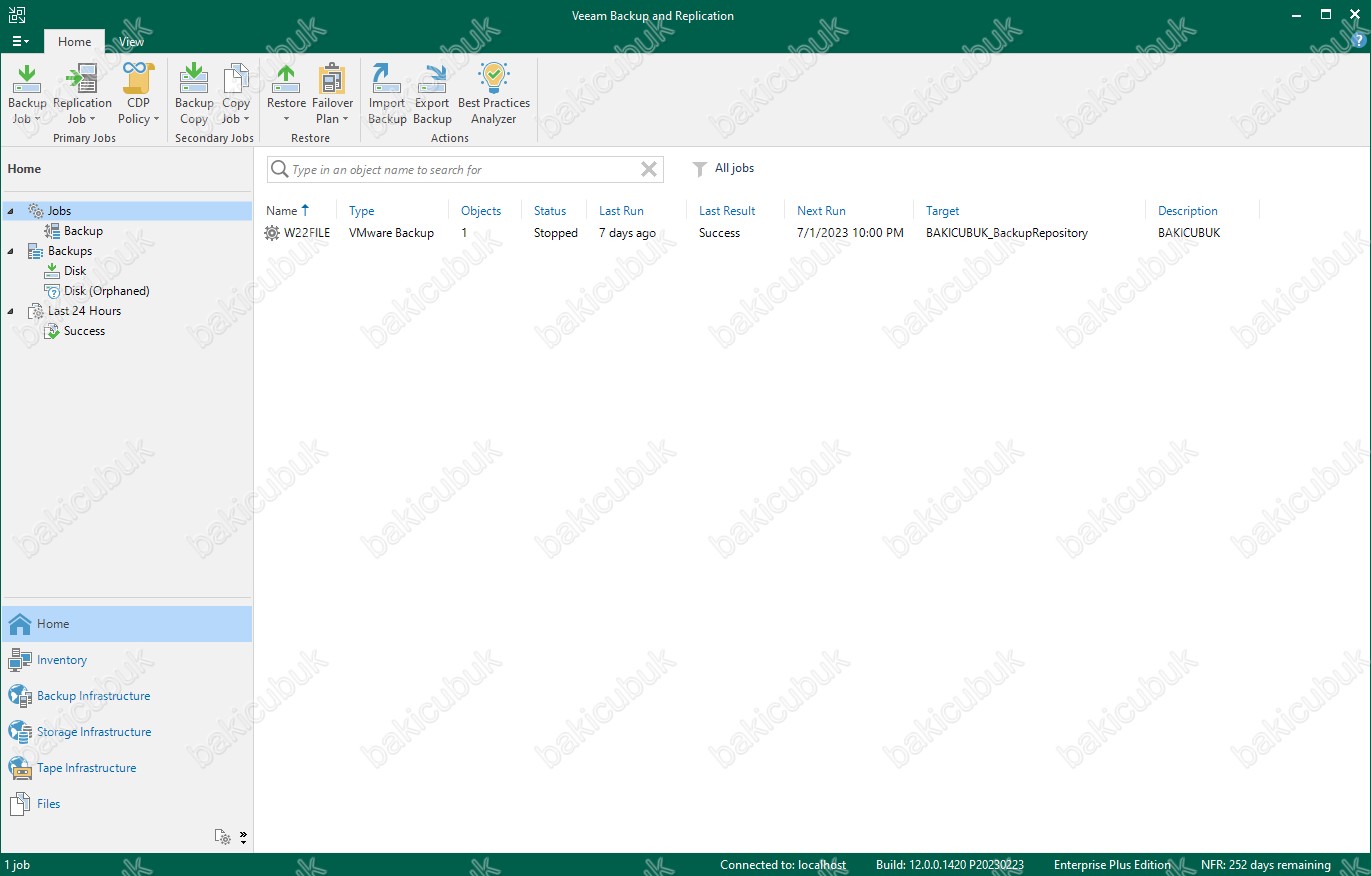Image resolution: width=1371 pixels, height=876 pixels.
Task: Open the Home navigation pane
Action: pos(126,624)
